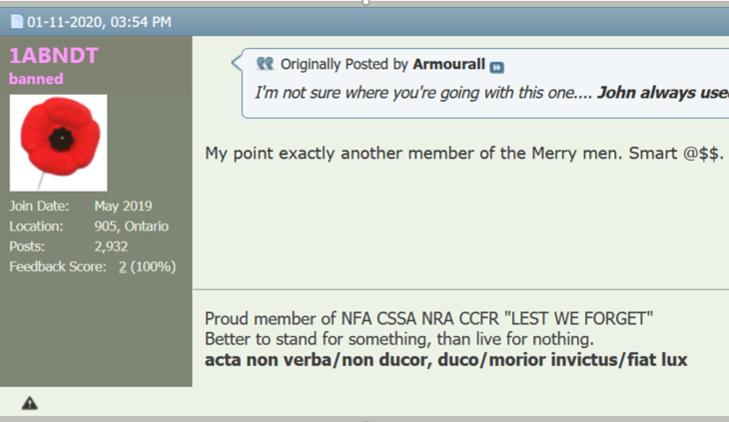Click the Posts count "2,932"
Image resolution: width=729 pixels, height=422 pixels.
[x=111, y=247]
